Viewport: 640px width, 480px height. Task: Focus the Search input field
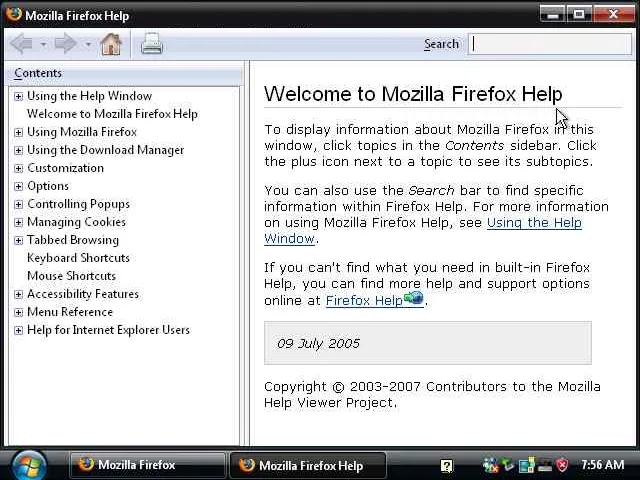(550, 44)
